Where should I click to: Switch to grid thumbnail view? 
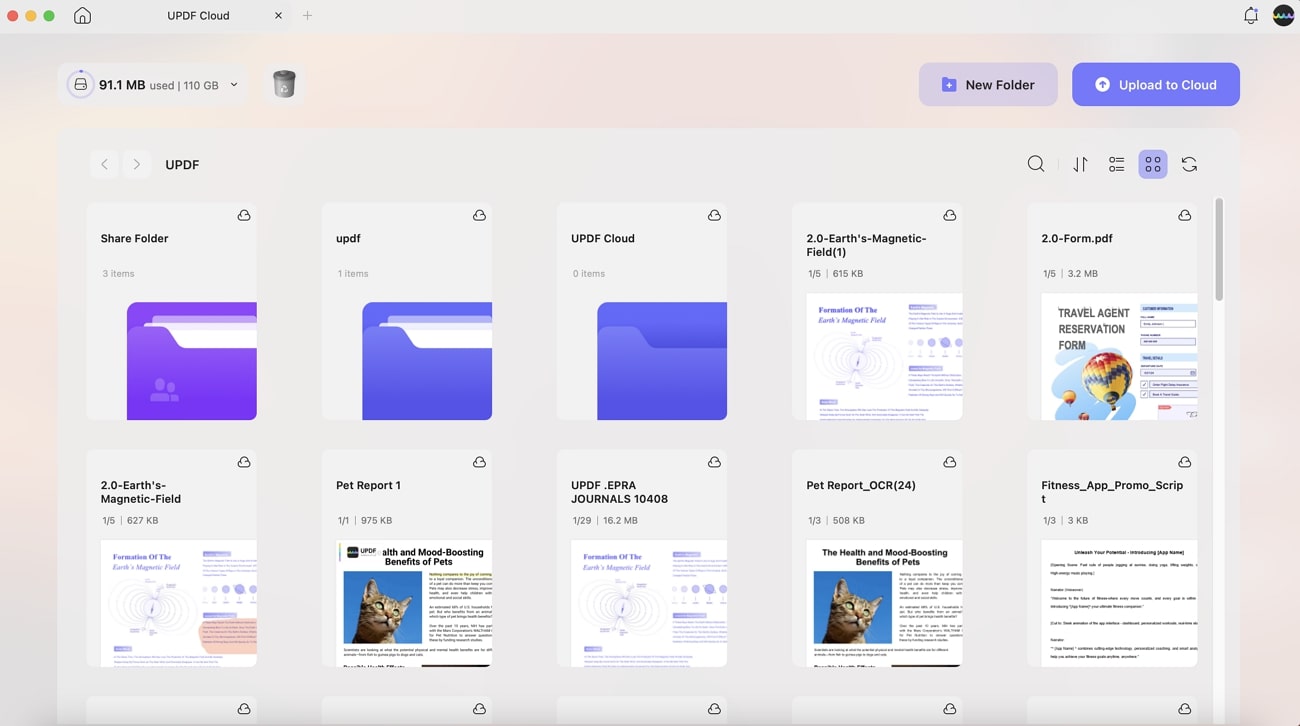tap(1153, 164)
